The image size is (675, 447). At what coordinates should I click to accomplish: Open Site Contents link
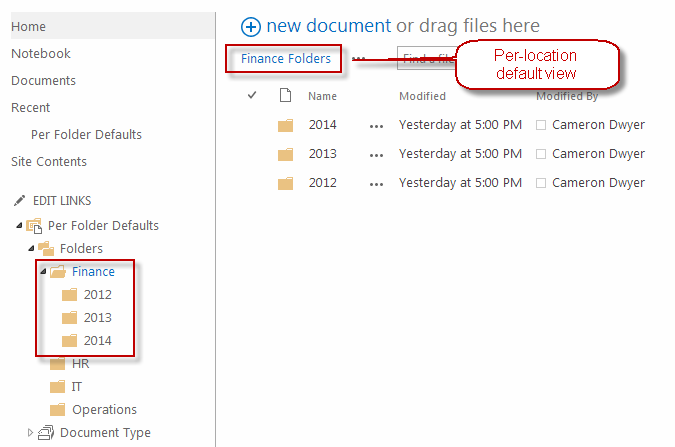(x=49, y=161)
